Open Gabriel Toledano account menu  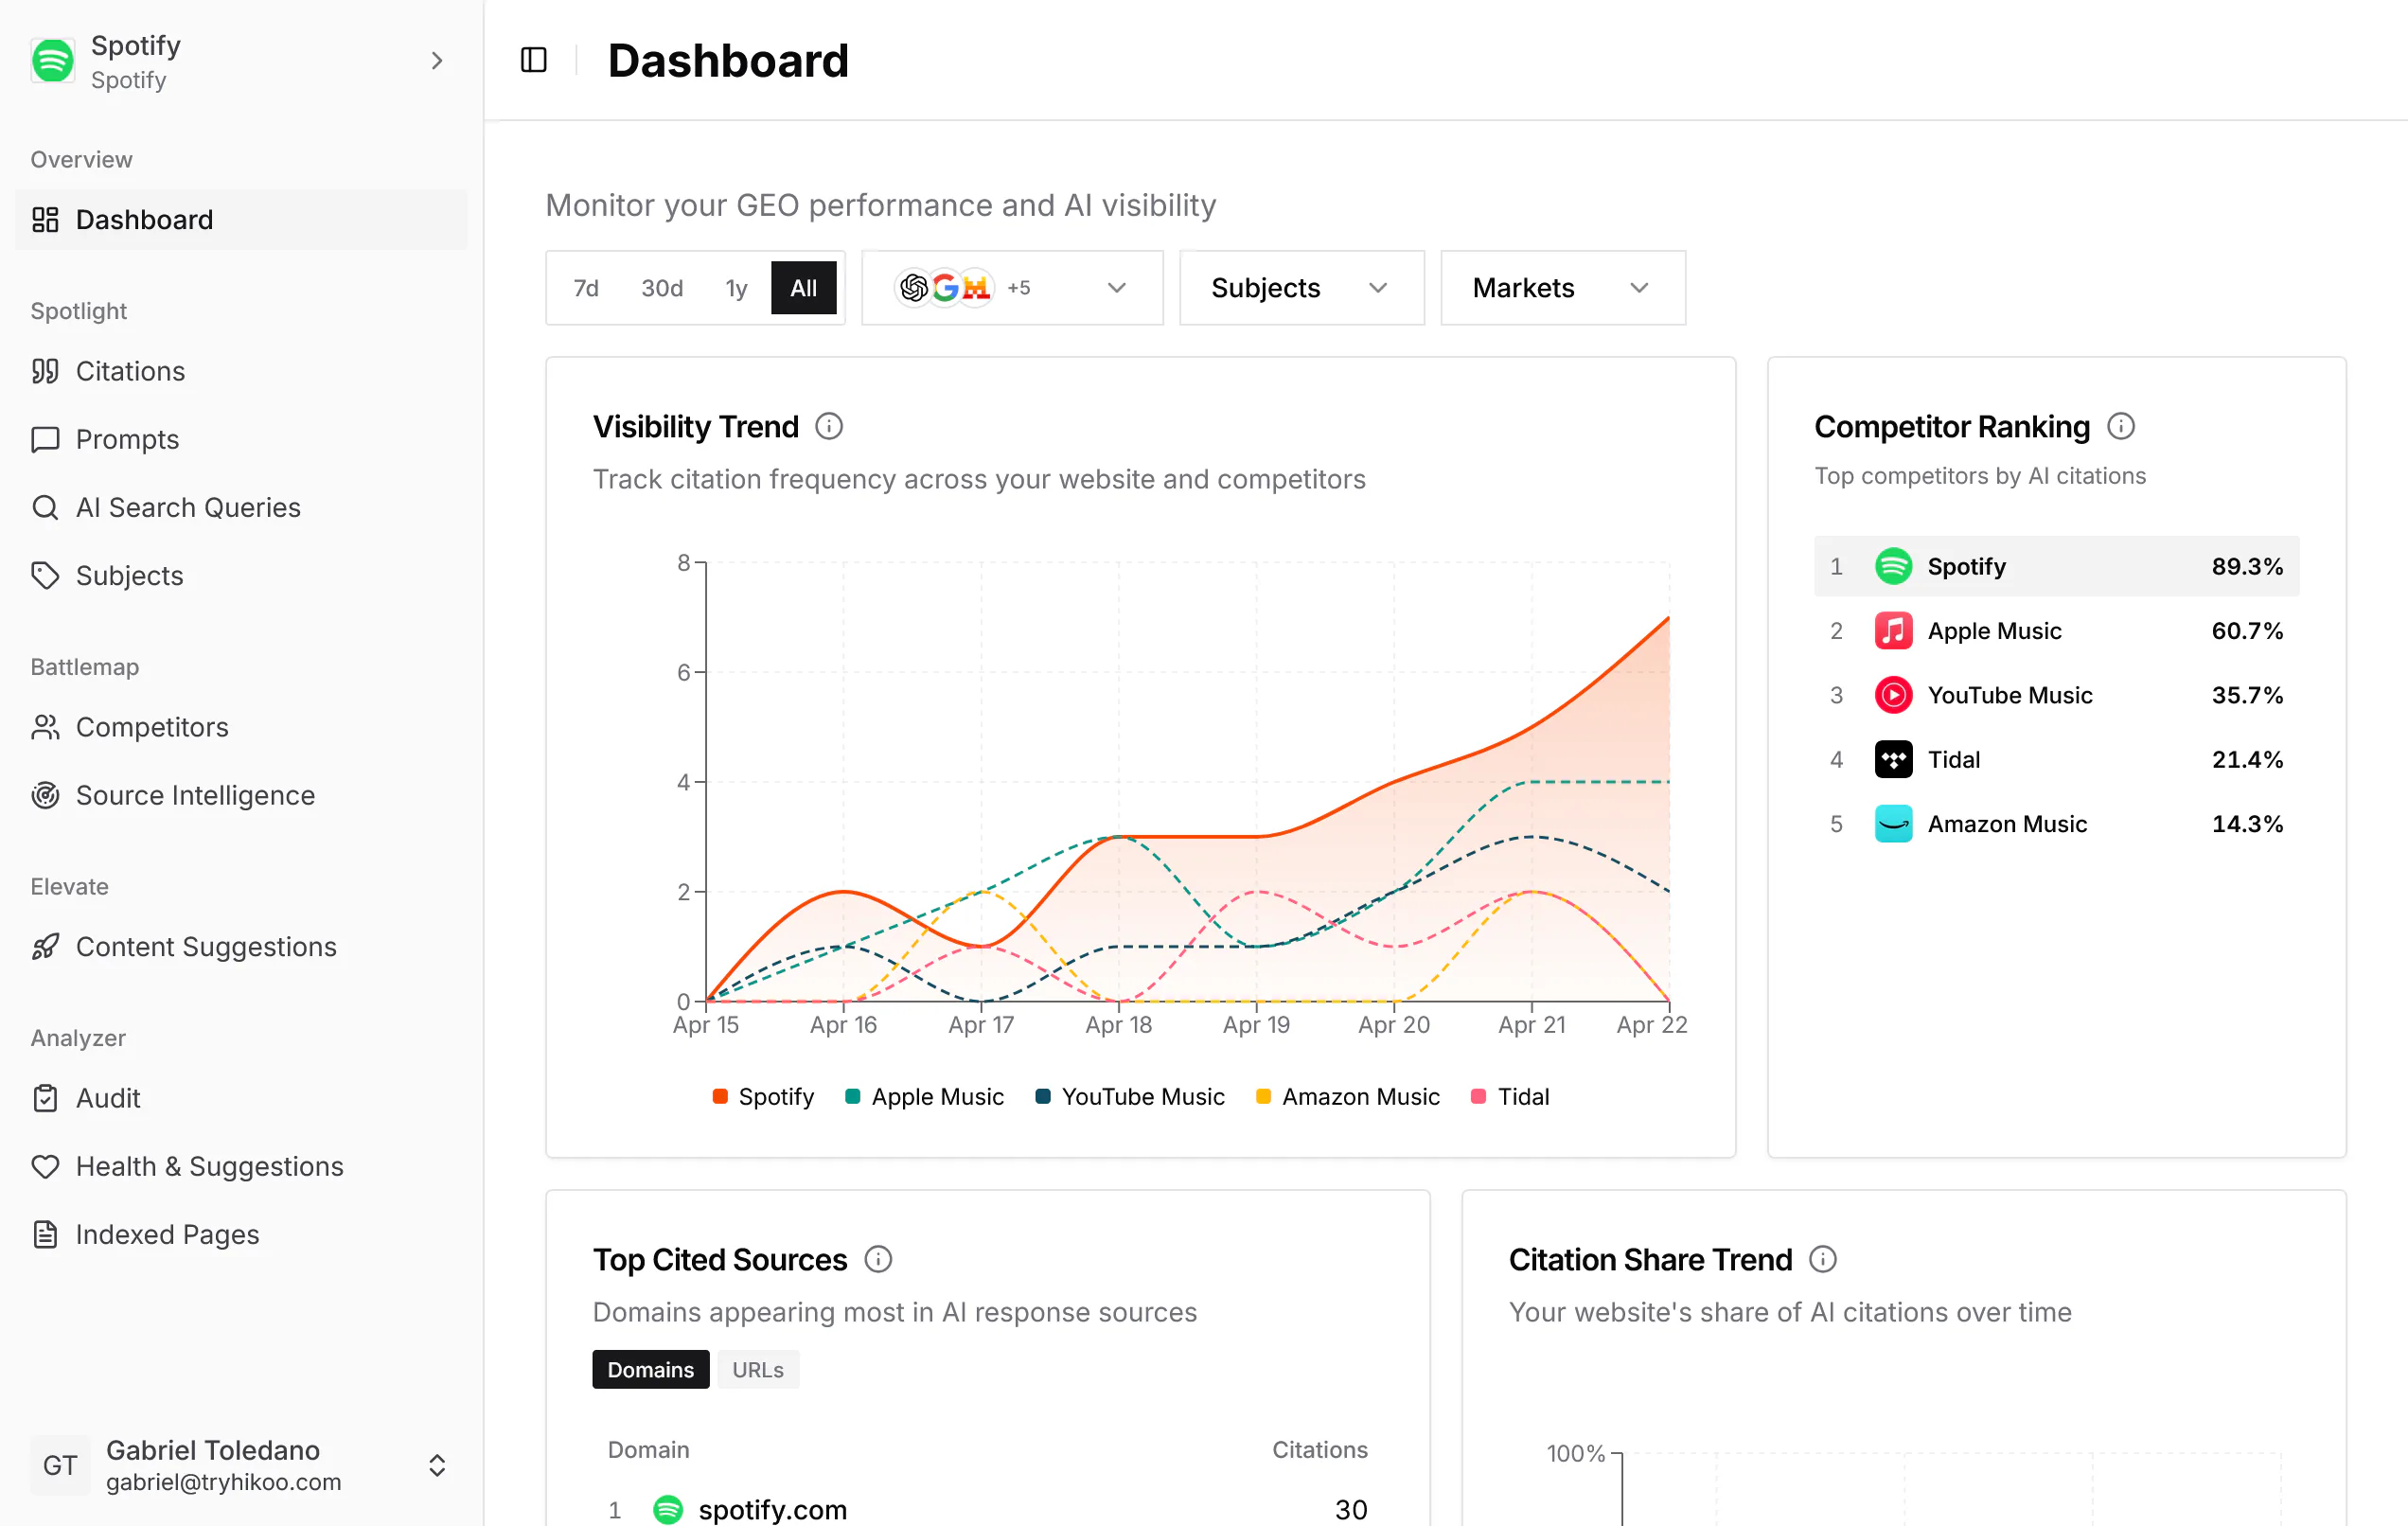[x=241, y=1465]
